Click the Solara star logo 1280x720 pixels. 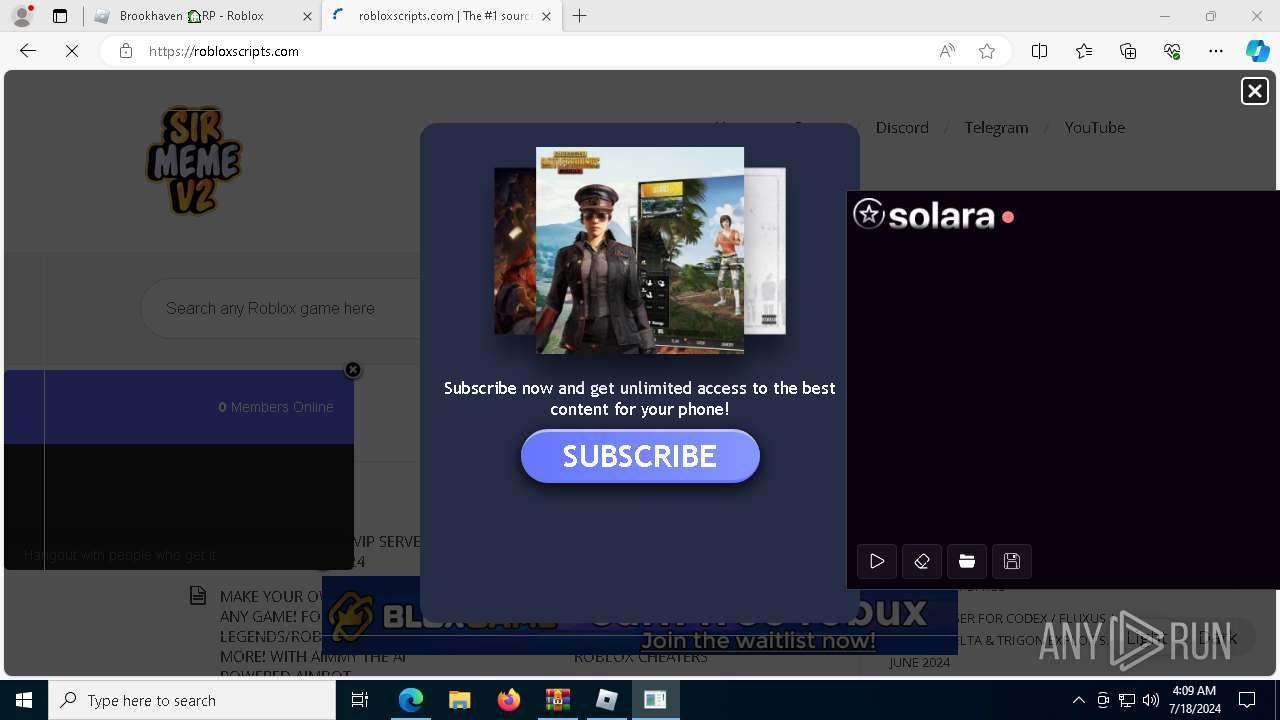pyautogui.click(x=869, y=214)
